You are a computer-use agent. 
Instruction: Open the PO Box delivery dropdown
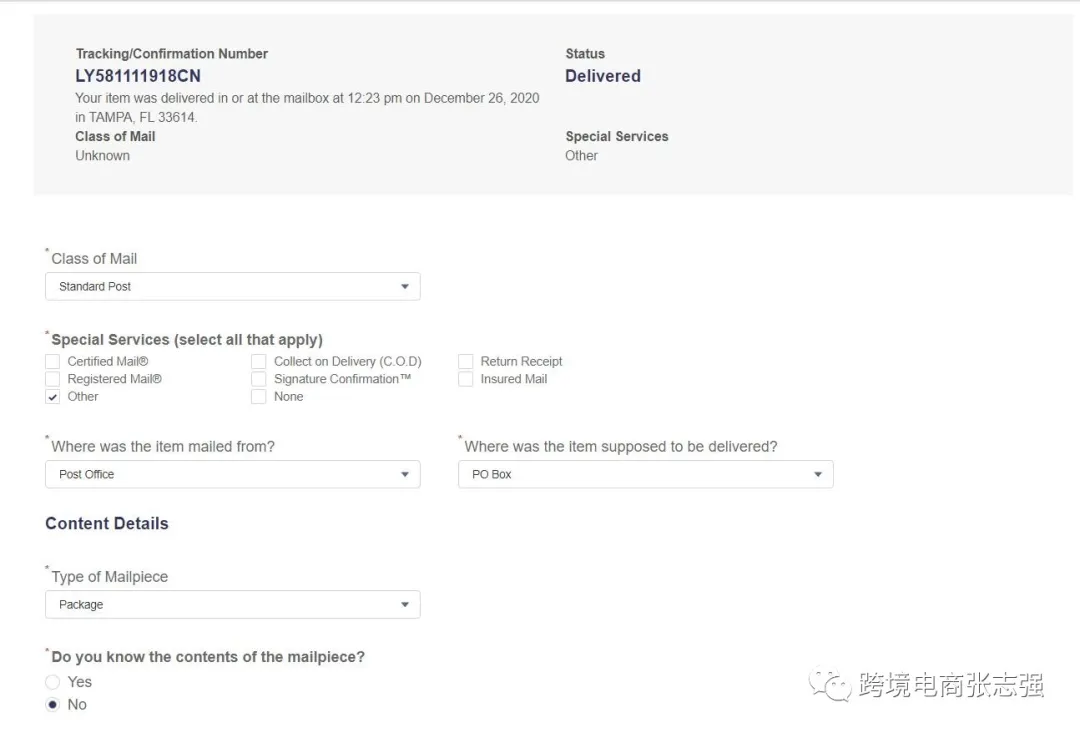coord(645,475)
